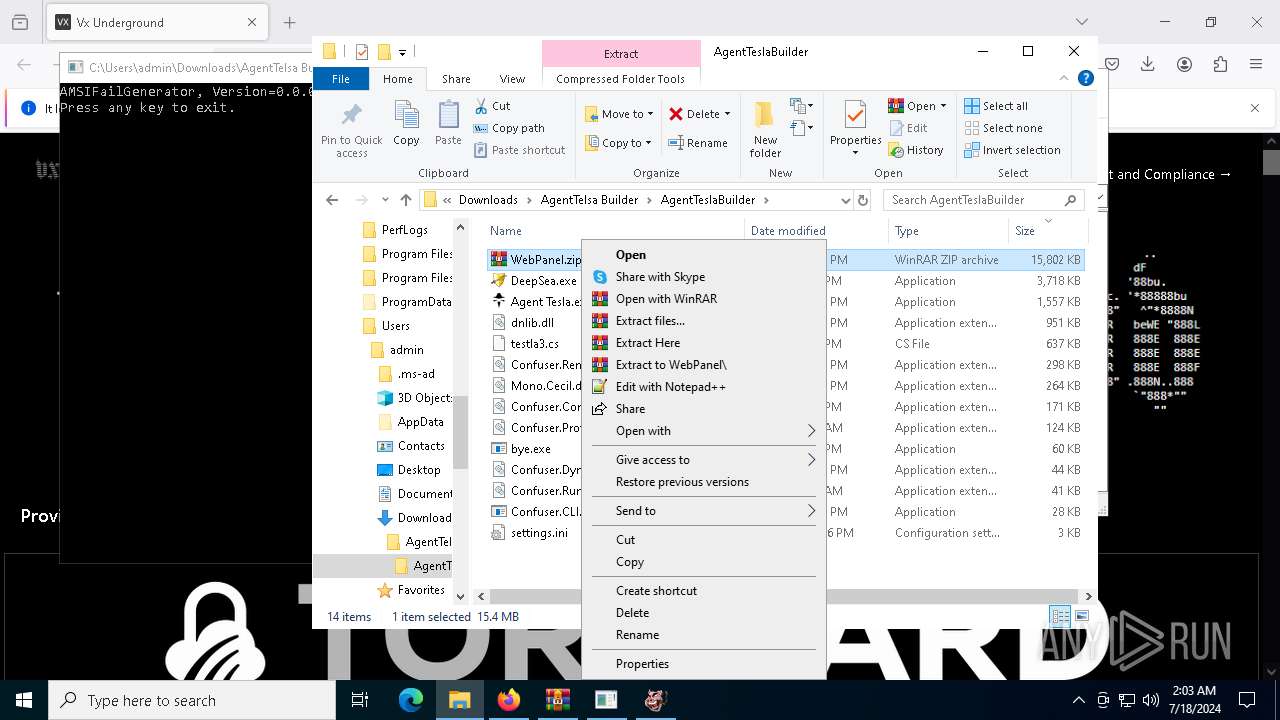
Task: Expand the Send to submenu
Action: [x=704, y=511]
